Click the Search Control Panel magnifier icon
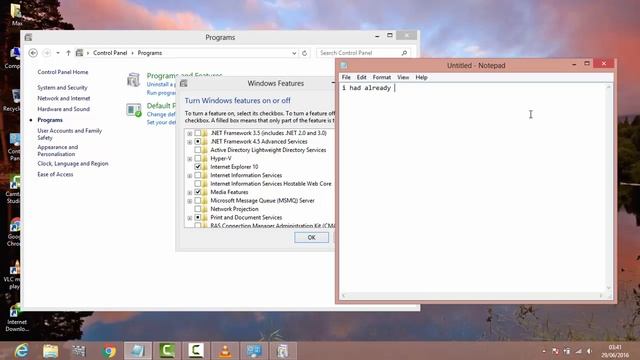This screenshot has height=360, width=640. [x=404, y=53]
